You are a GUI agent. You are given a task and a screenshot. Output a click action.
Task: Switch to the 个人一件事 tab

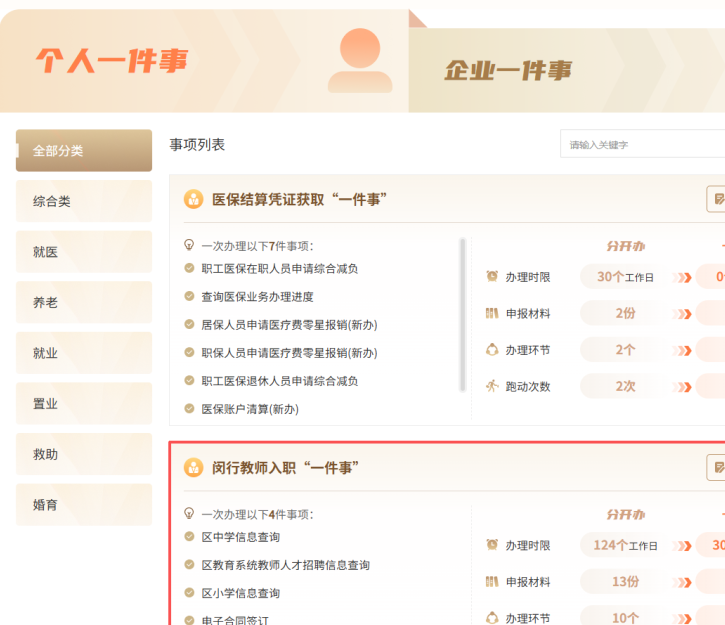(112, 61)
